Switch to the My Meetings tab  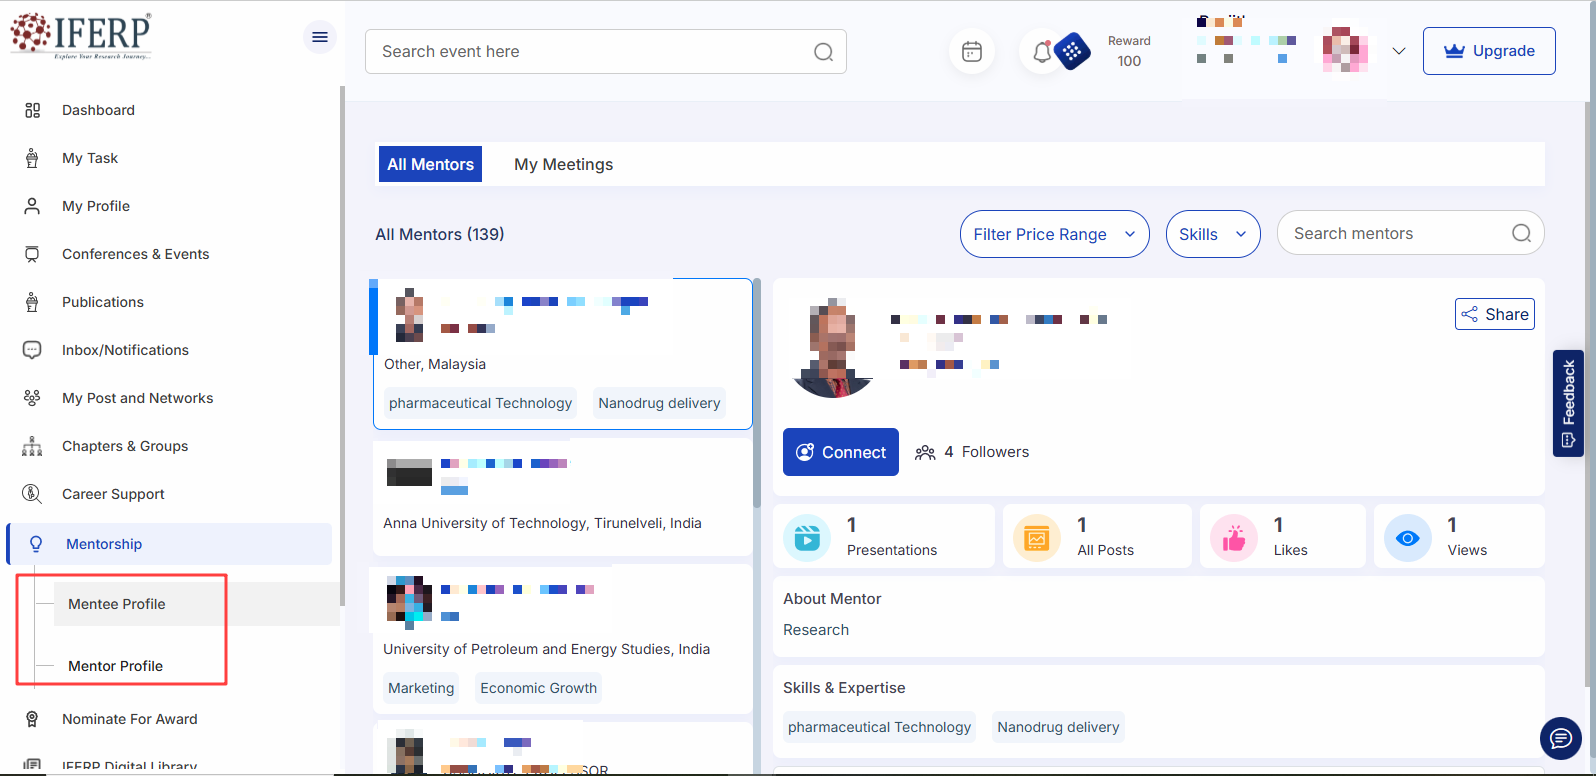point(563,164)
